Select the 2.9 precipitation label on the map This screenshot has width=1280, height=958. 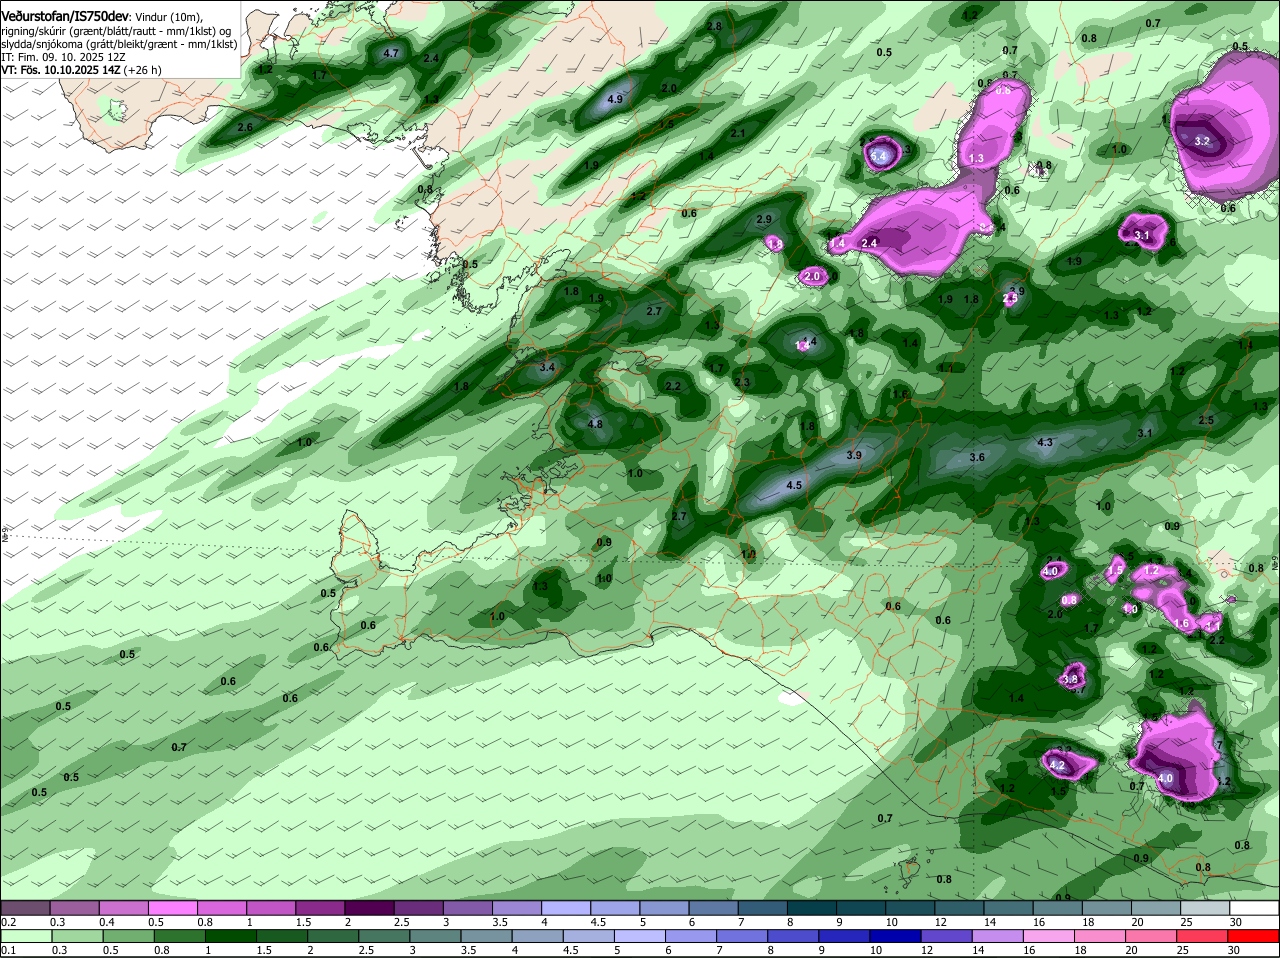(x=764, y=219)
